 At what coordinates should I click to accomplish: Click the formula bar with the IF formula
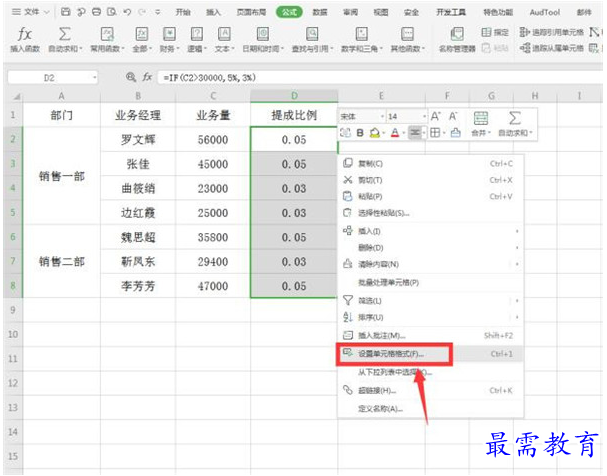click(x=379, y=77)
